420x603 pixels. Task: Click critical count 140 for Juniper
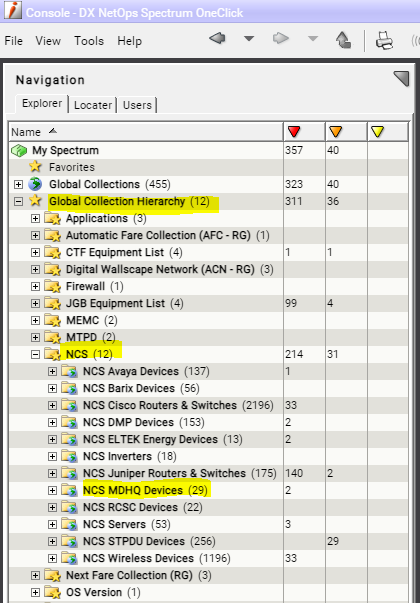[x=294, y=473]
